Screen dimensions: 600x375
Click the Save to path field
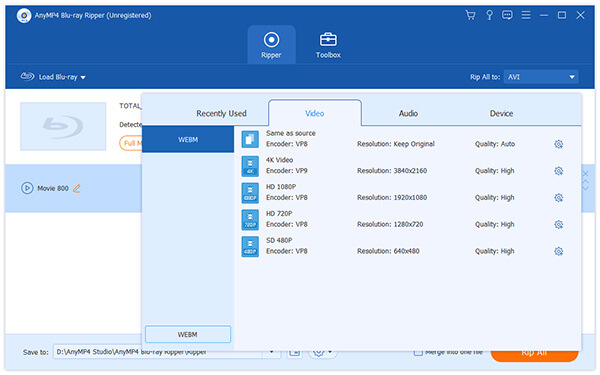pos(158,352)
